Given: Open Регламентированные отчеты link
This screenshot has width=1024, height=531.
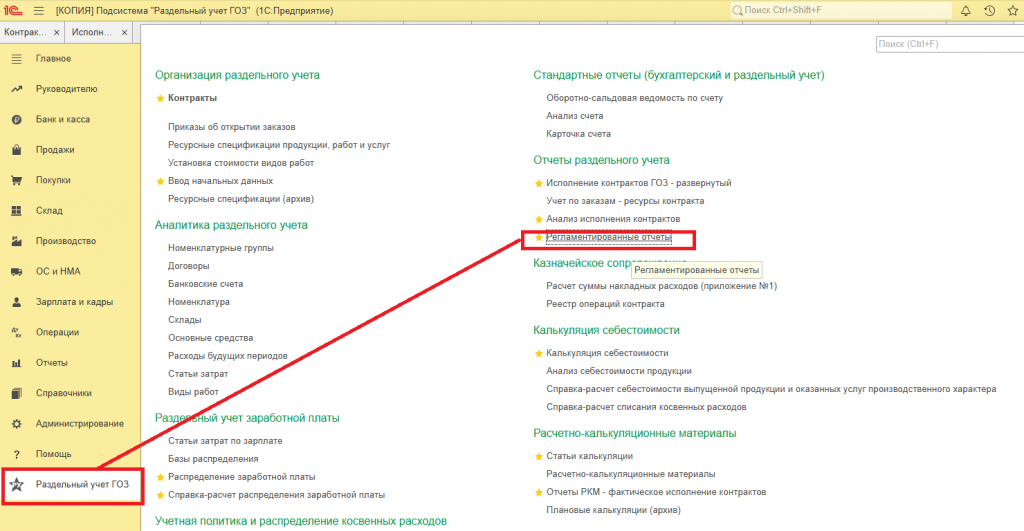Looking at the screenshot, I should (x=609, y=237).
